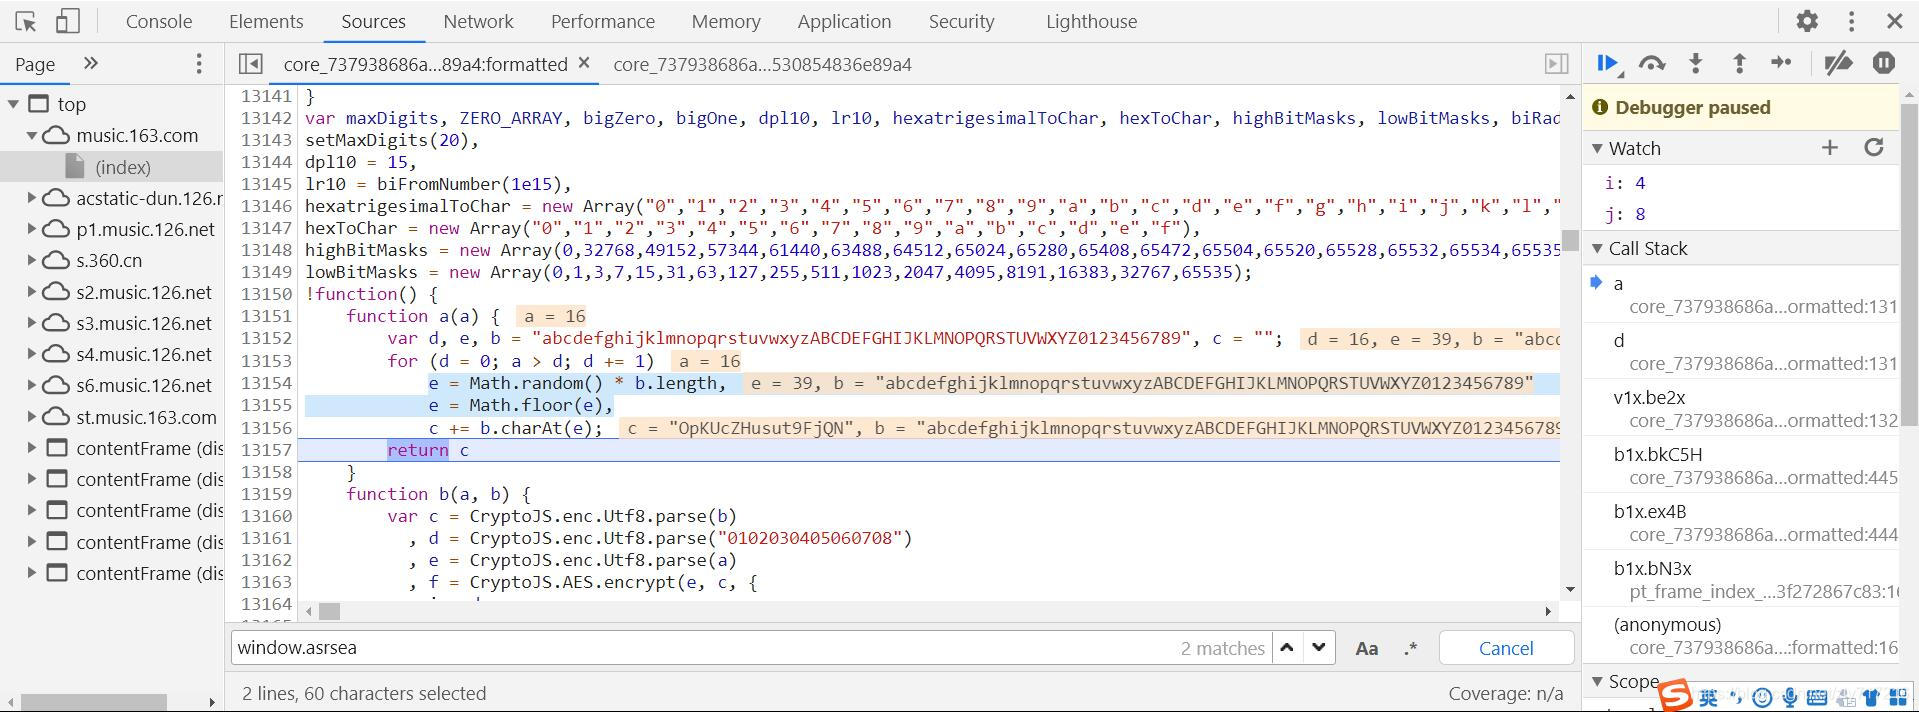Expand s.360.cn node
1919x712 pixels.
pyautogui.click(x=31, y=260)
